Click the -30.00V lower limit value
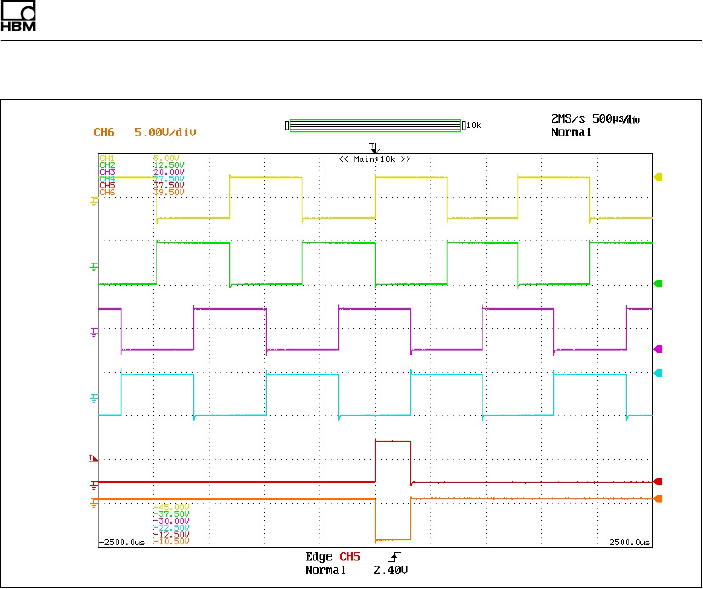 click(171, 521)
